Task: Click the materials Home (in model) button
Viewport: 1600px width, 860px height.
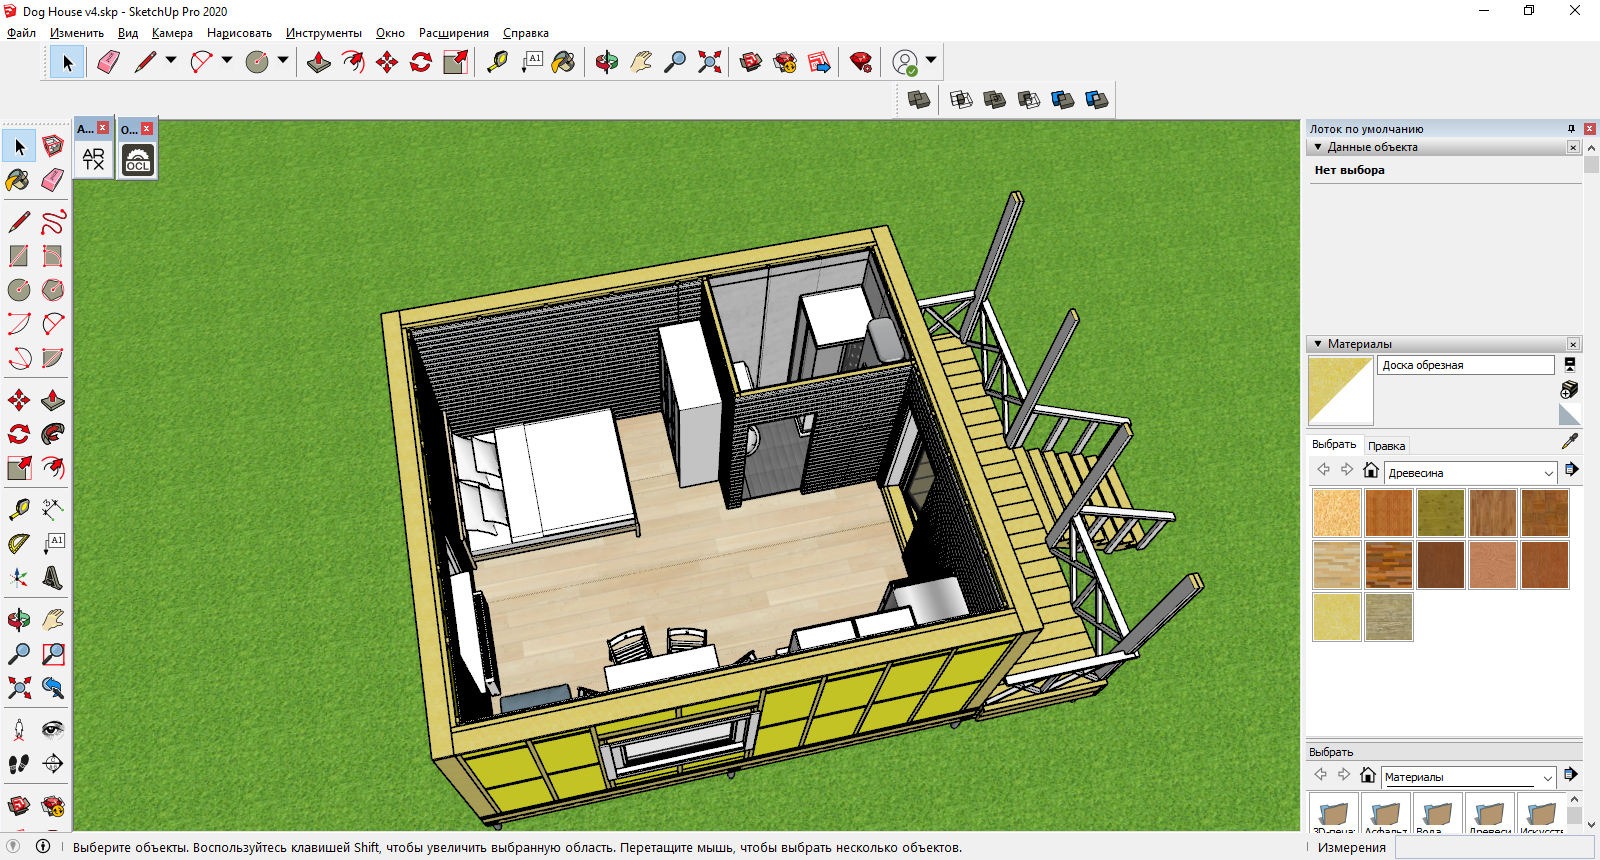Action: click(x=1371, y=470)
